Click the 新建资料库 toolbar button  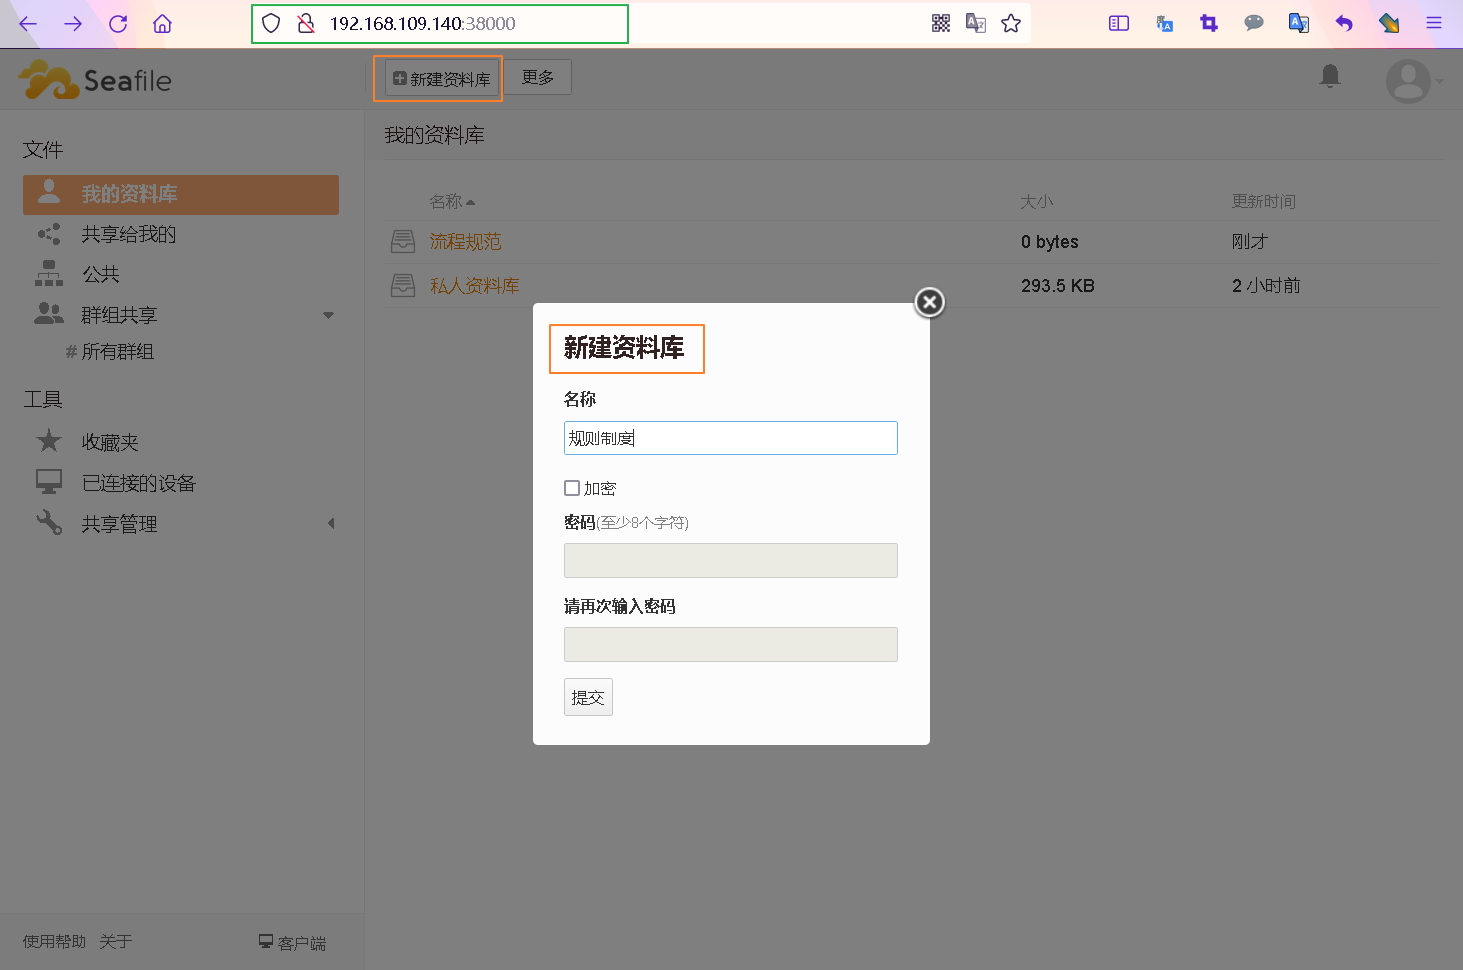click(441, 79)
